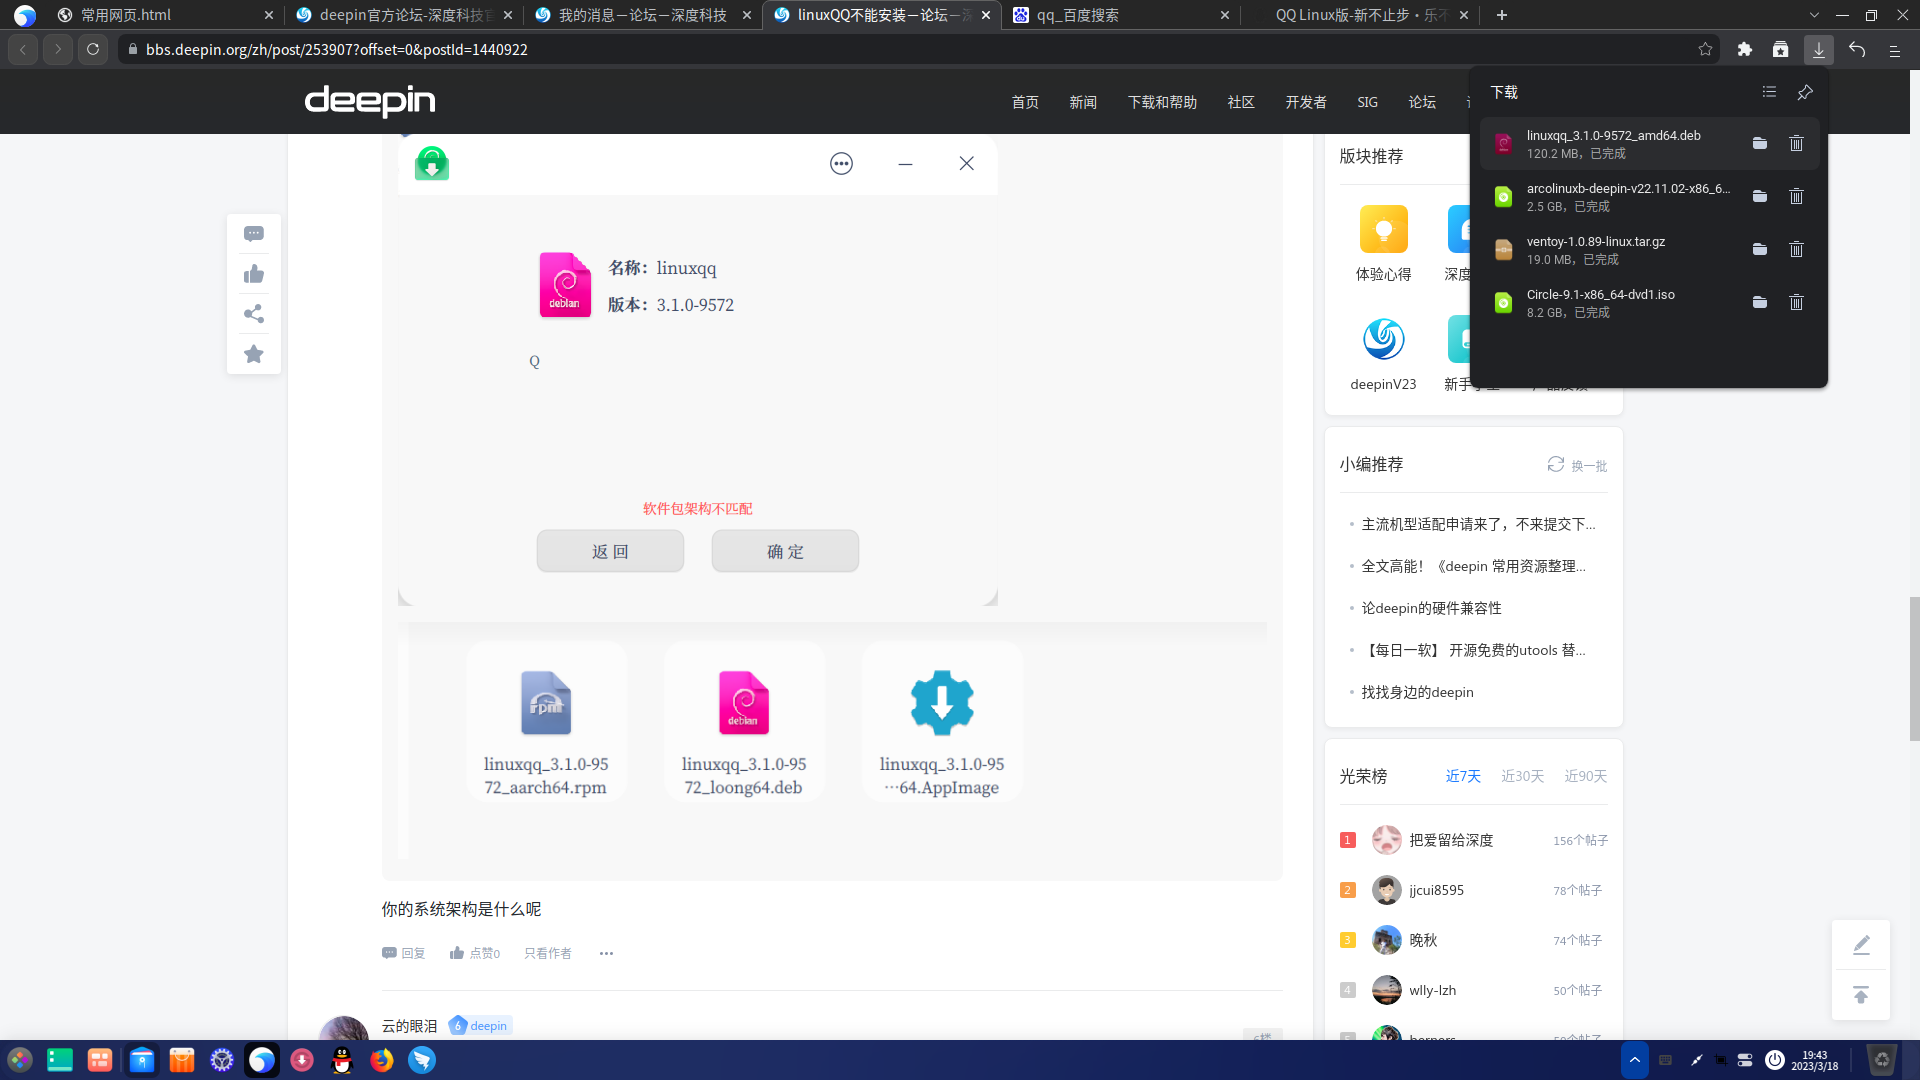
Task: Expand the browser tab list chevron
Action: pos(1814,15)
